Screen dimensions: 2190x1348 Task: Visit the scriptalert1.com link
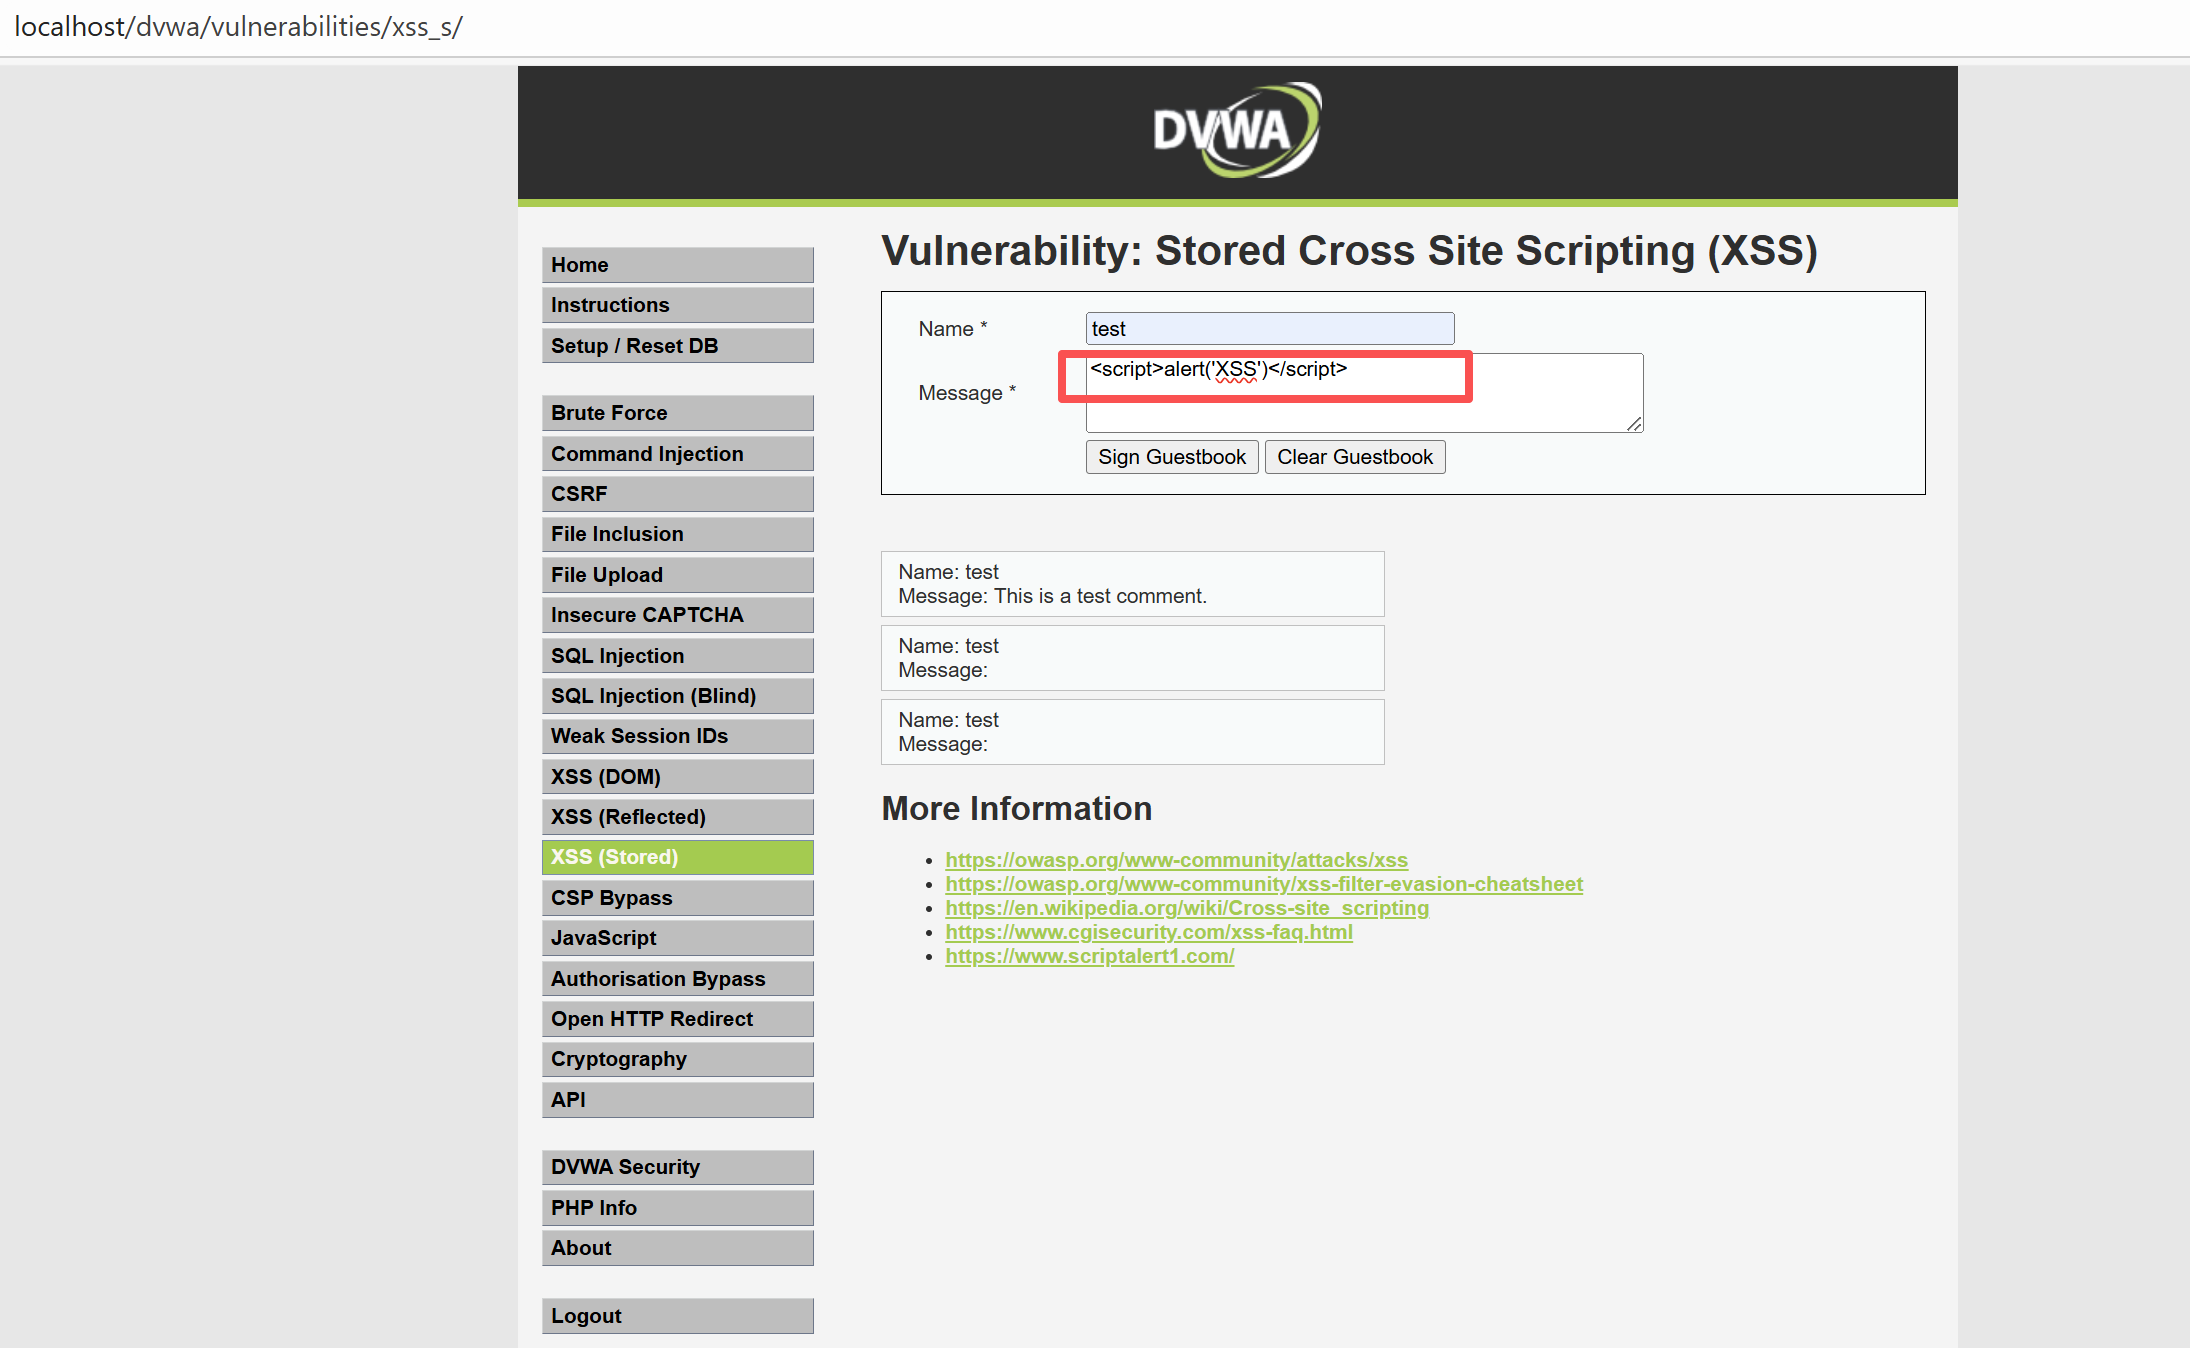[x=1089, y=956]
